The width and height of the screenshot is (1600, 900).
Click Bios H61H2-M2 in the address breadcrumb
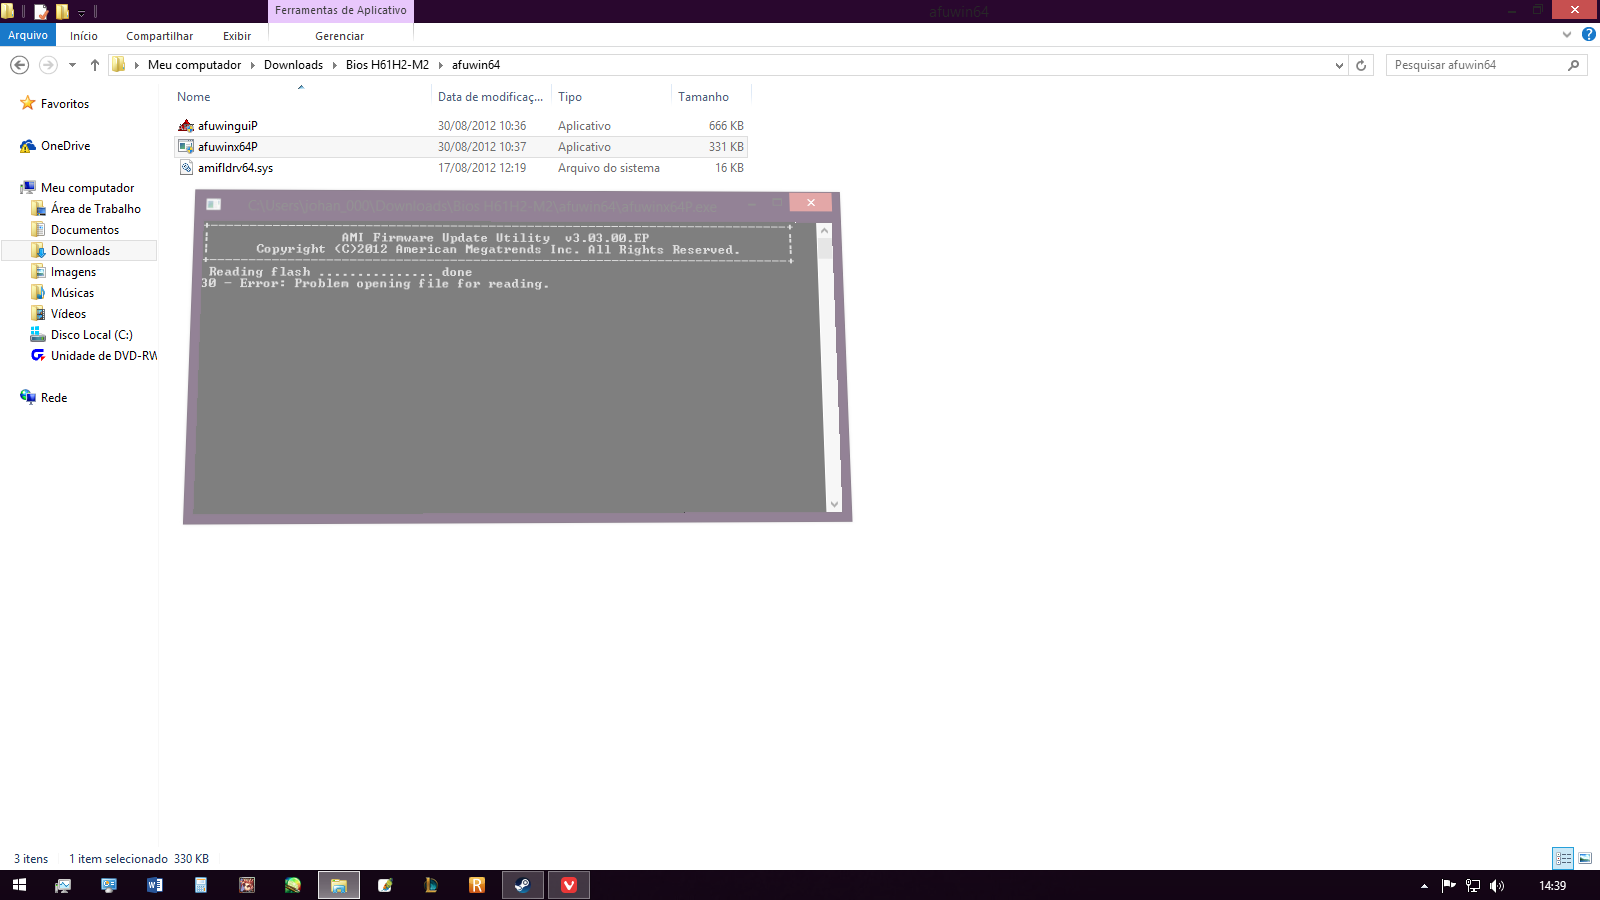pyautogui.click(x=387, y=65)
